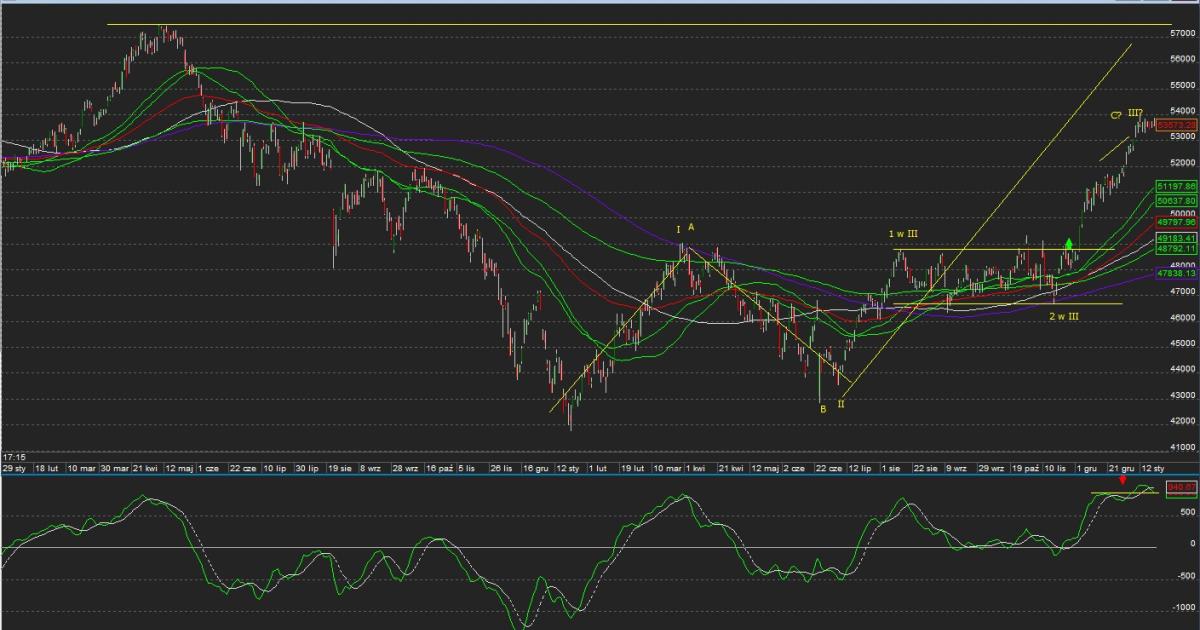Viewport: 1200px width, 630px height.
Task: Click "16 paź" on the date axis
Action: tap(439, 468)
